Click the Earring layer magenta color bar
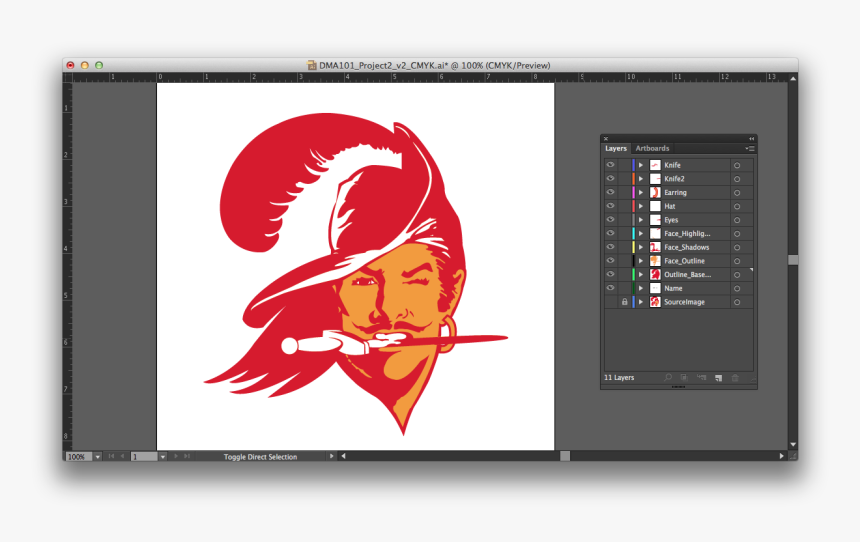The width and height of the screenshot is (860, 542). 633,193
